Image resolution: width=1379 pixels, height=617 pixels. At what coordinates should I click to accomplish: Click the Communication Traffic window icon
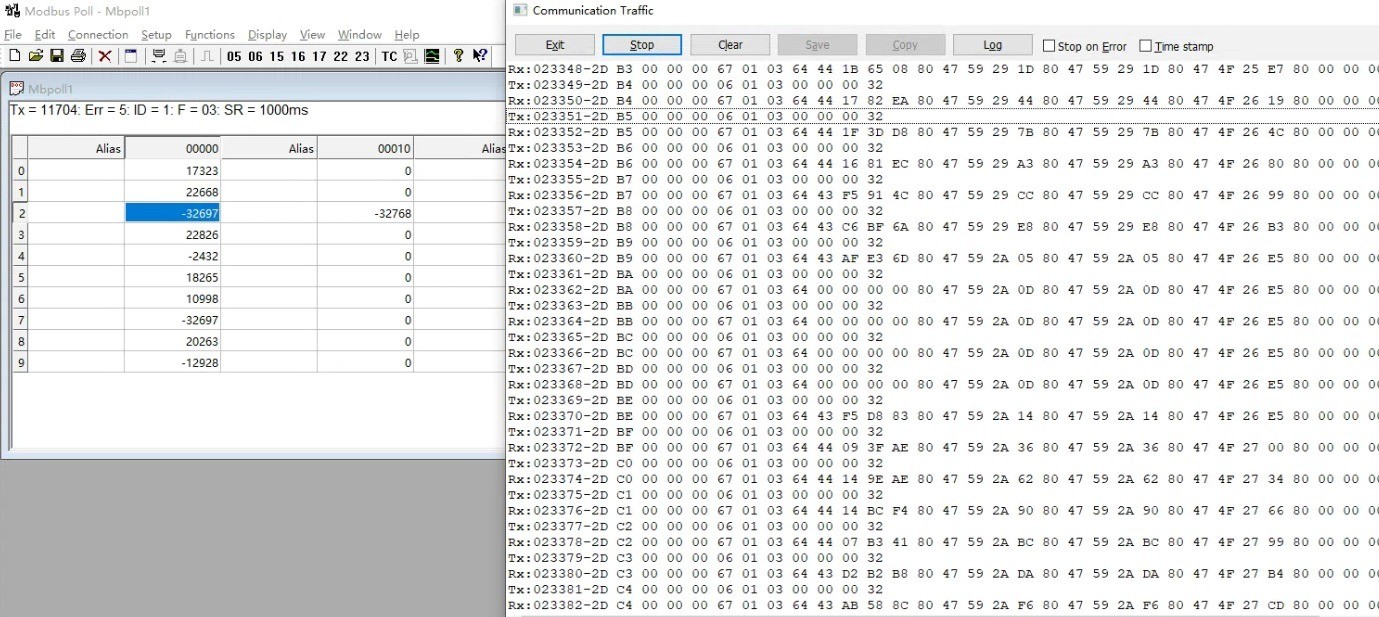tap(519, 10)
